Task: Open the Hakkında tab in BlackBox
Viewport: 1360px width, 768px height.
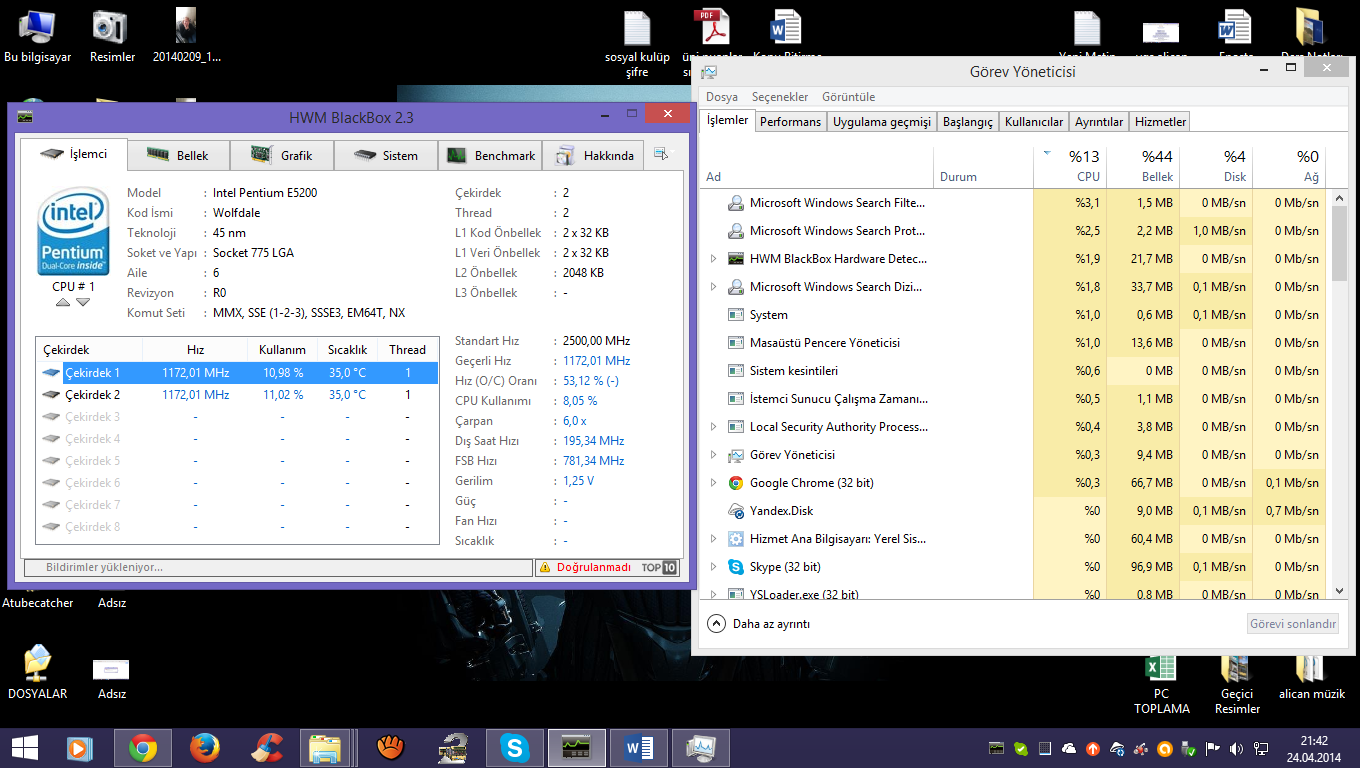Action: click(595, 155)
